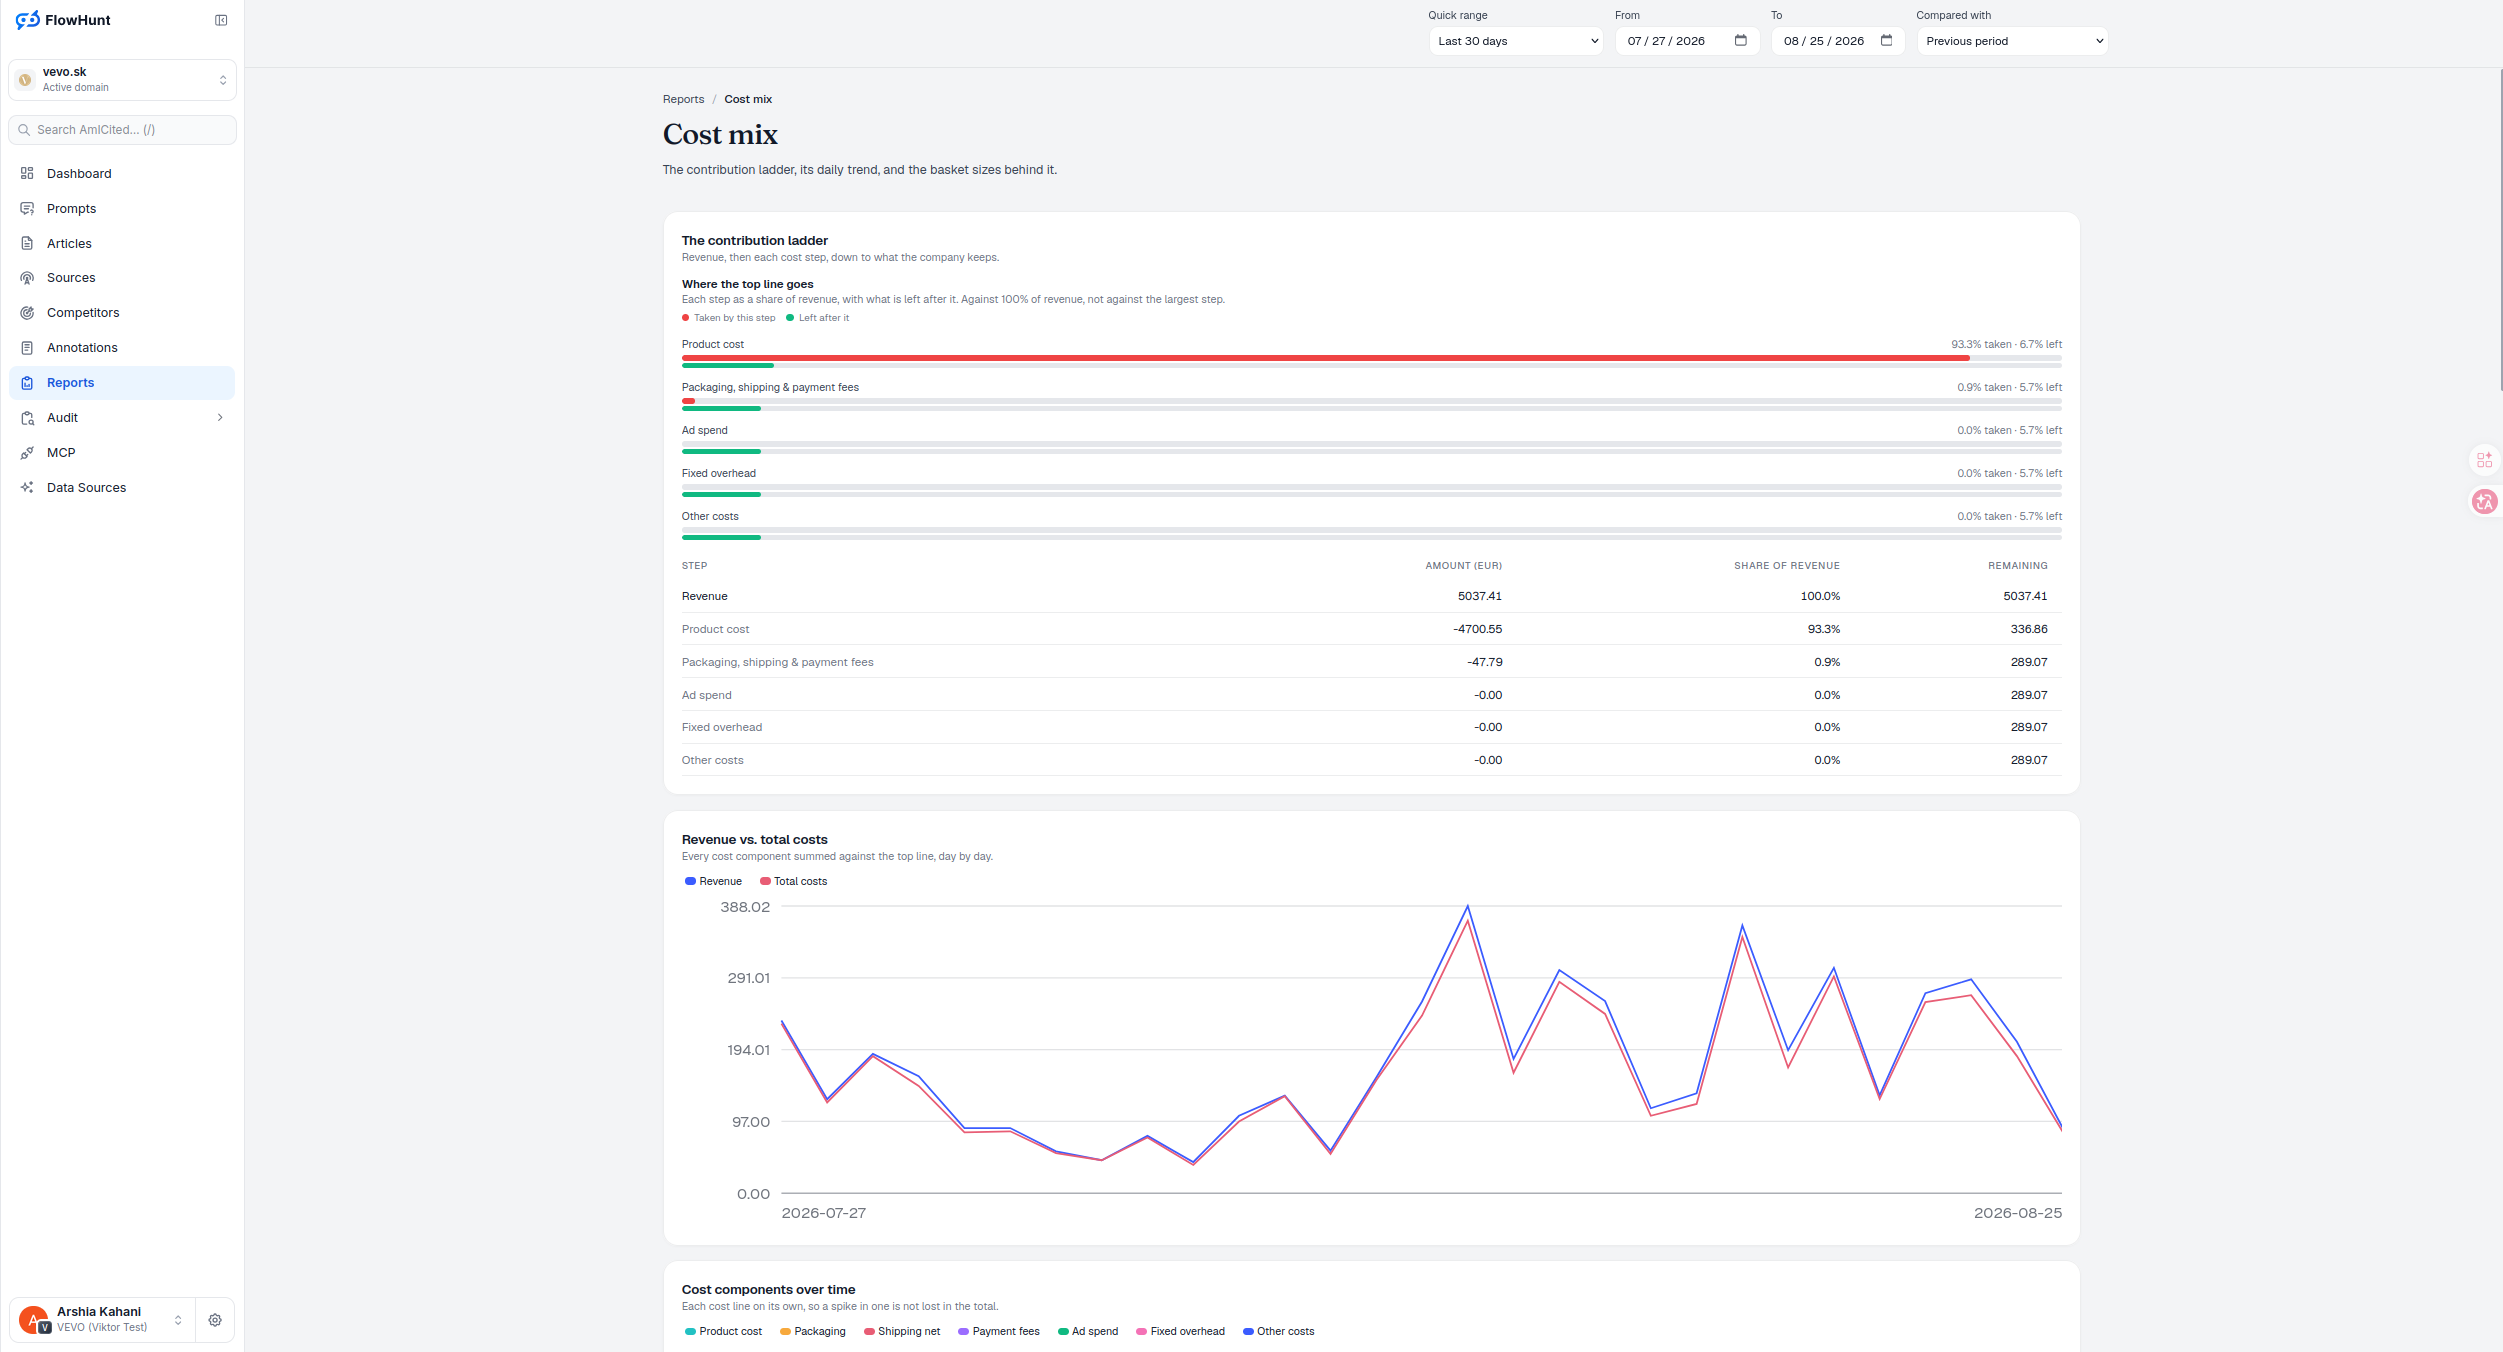Click the Annotations note icon

click(27, 348)
